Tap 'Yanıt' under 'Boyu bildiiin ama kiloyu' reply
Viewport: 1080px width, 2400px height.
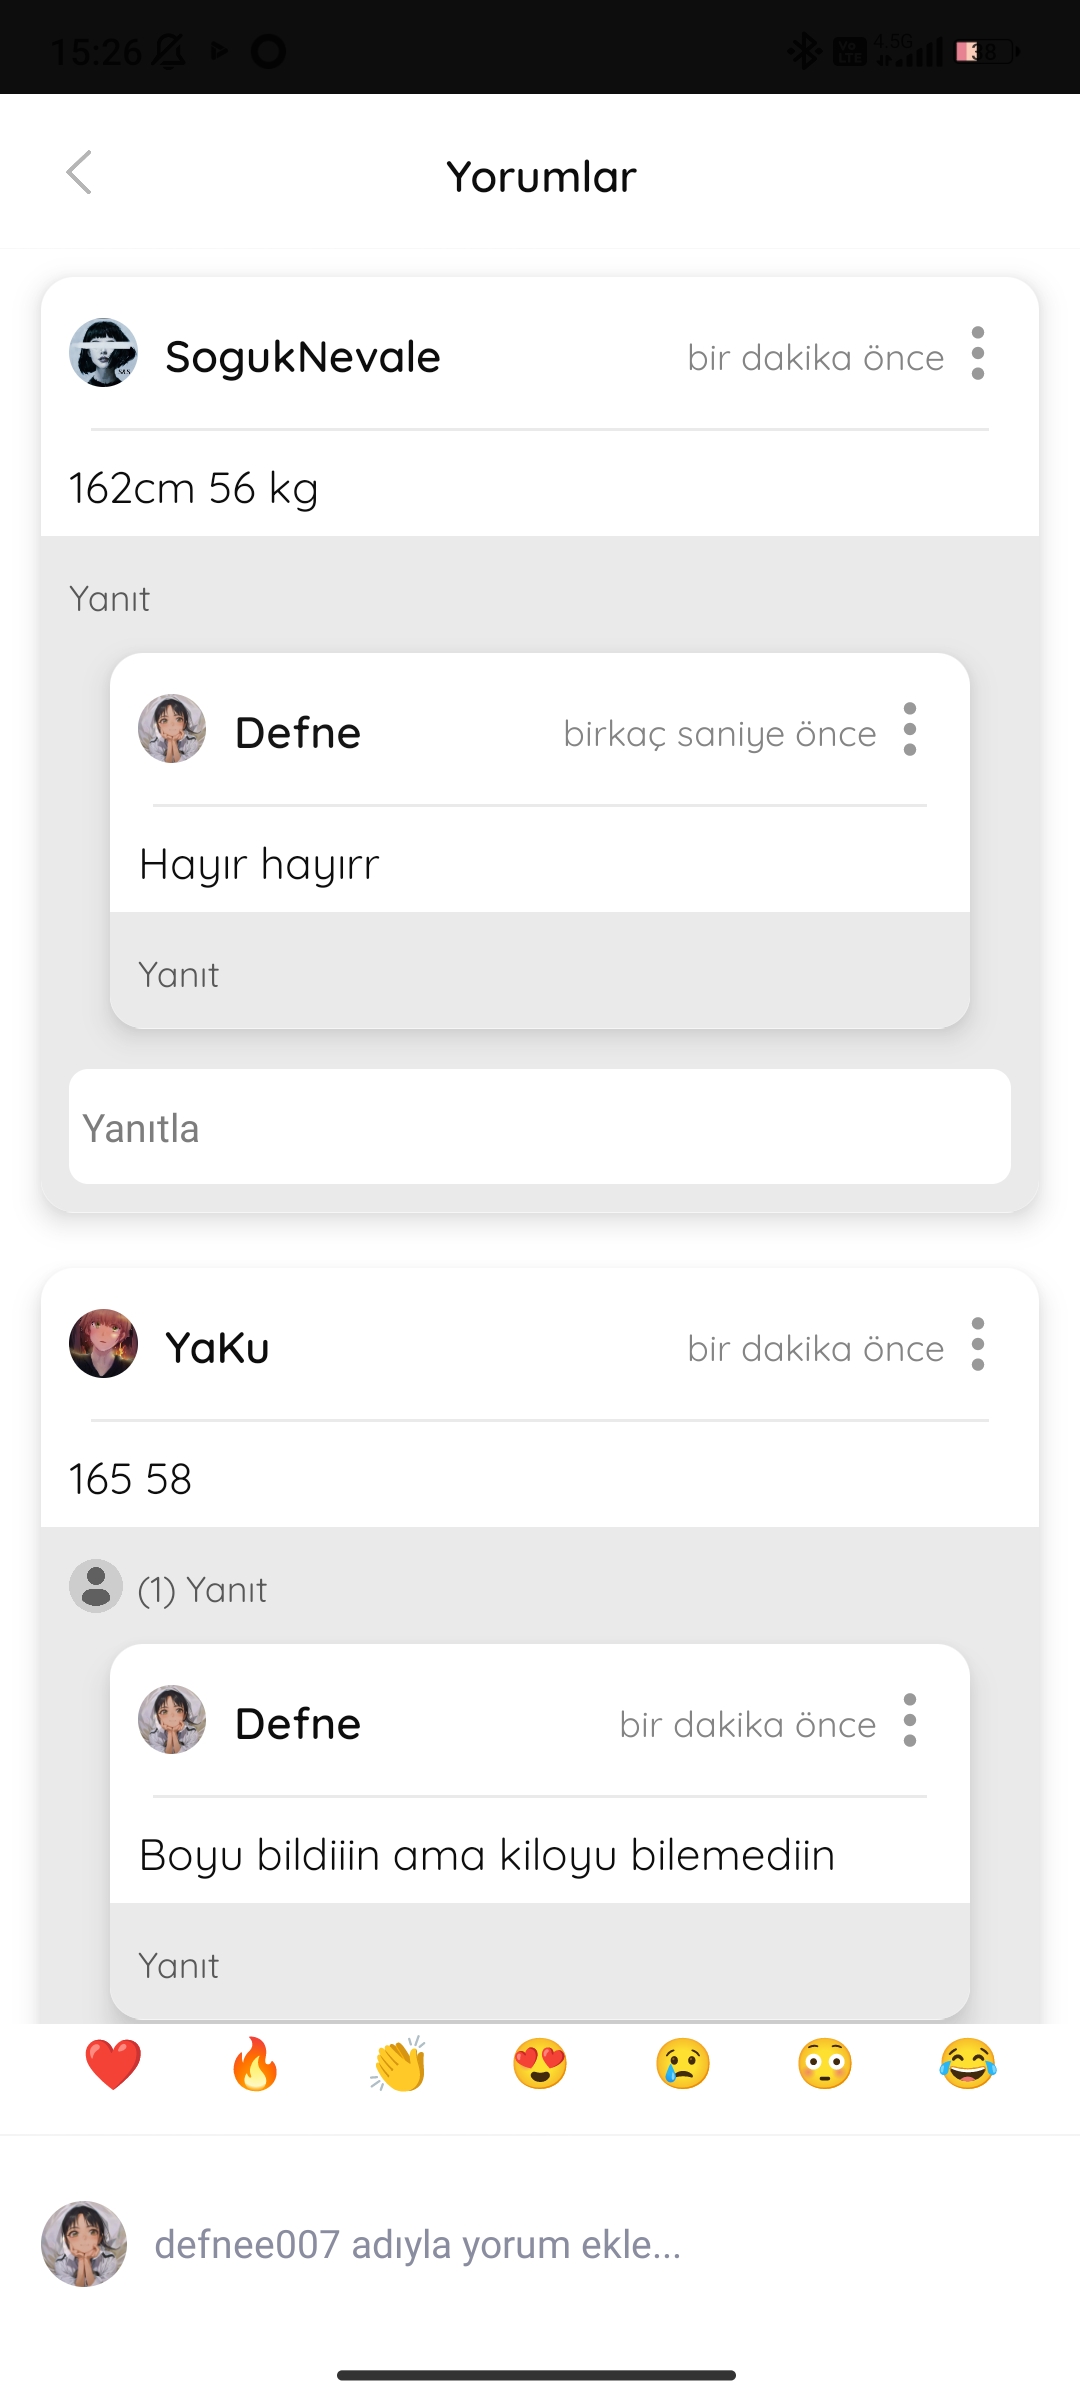click(x=178, y=1966)
